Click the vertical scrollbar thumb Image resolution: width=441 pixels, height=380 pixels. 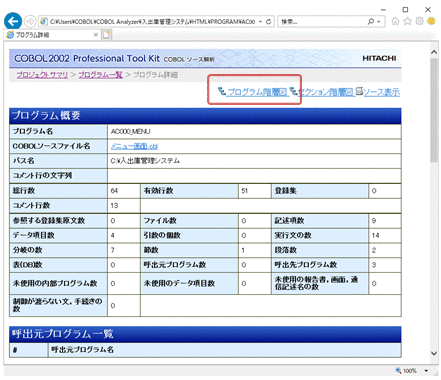(x=434, y=110)
